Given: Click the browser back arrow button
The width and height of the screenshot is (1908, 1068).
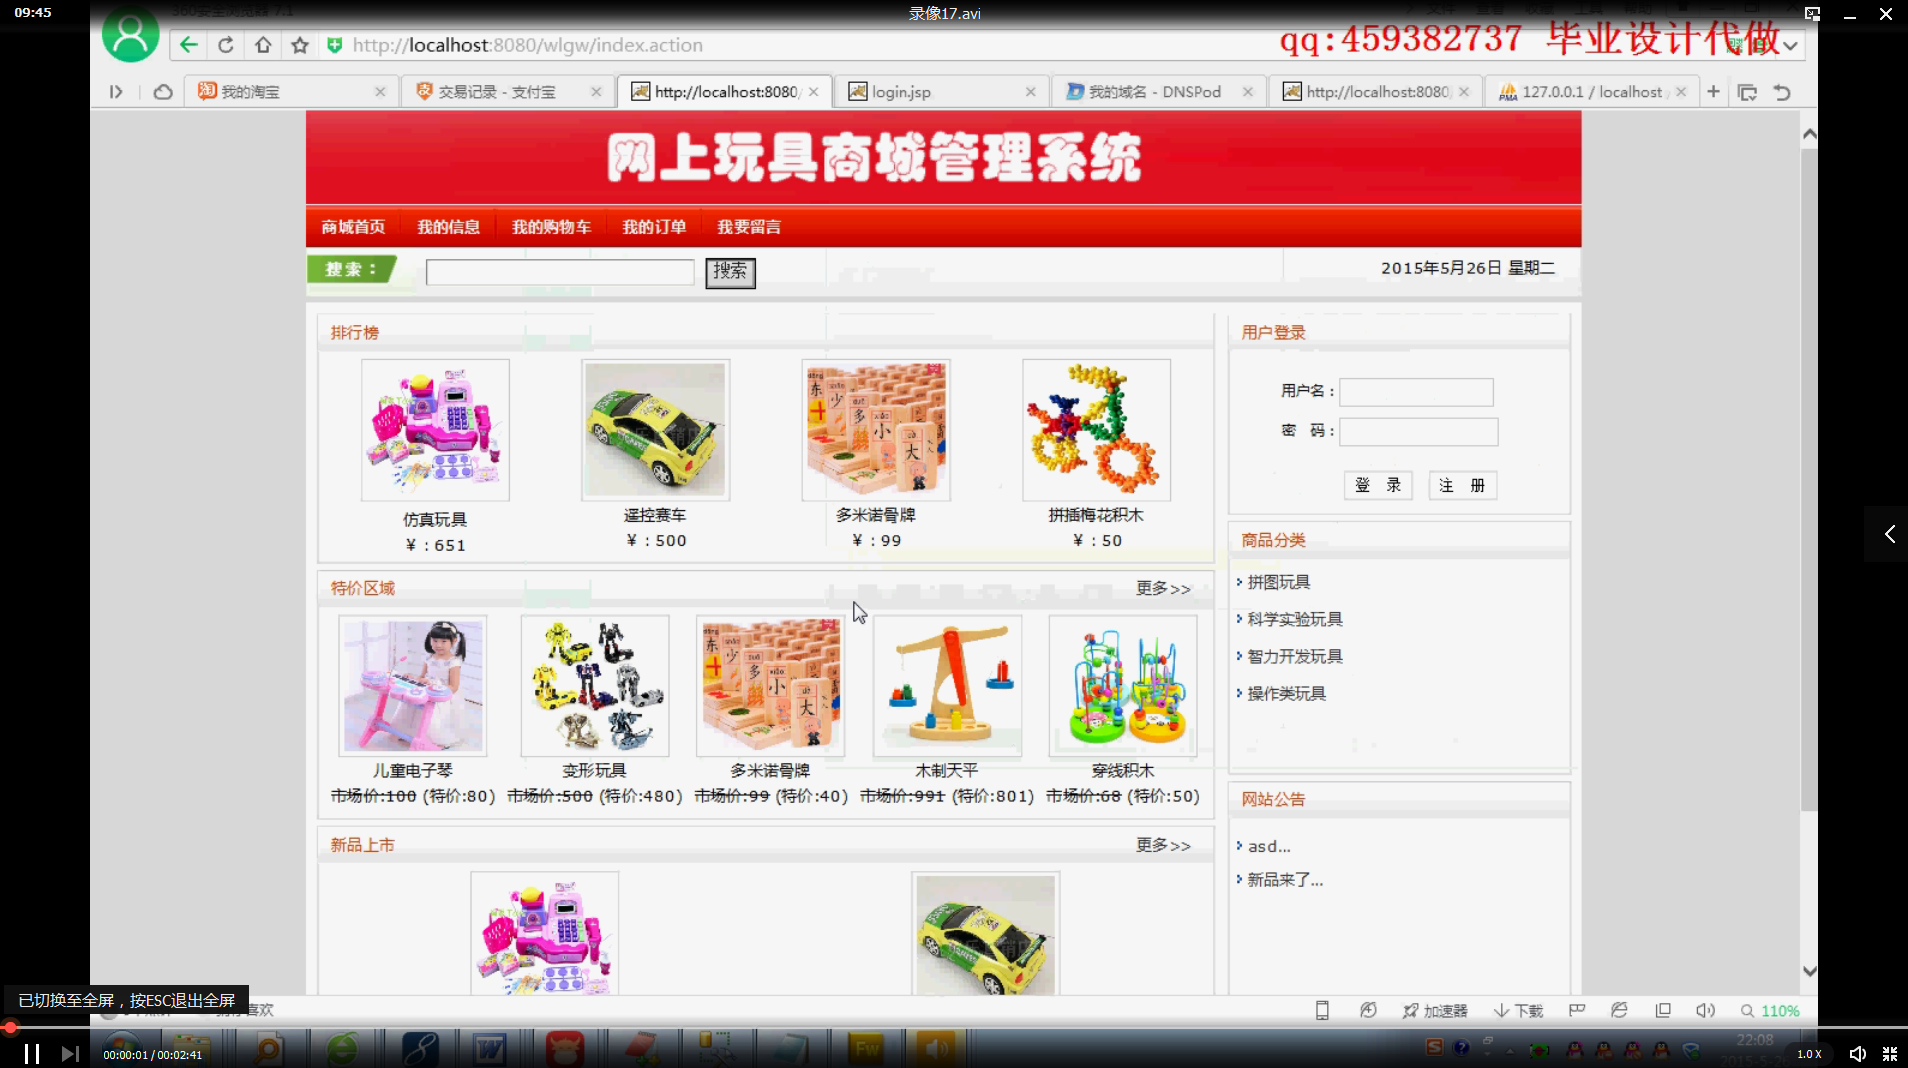Looking at the screenshot, I should coord(188,45).
